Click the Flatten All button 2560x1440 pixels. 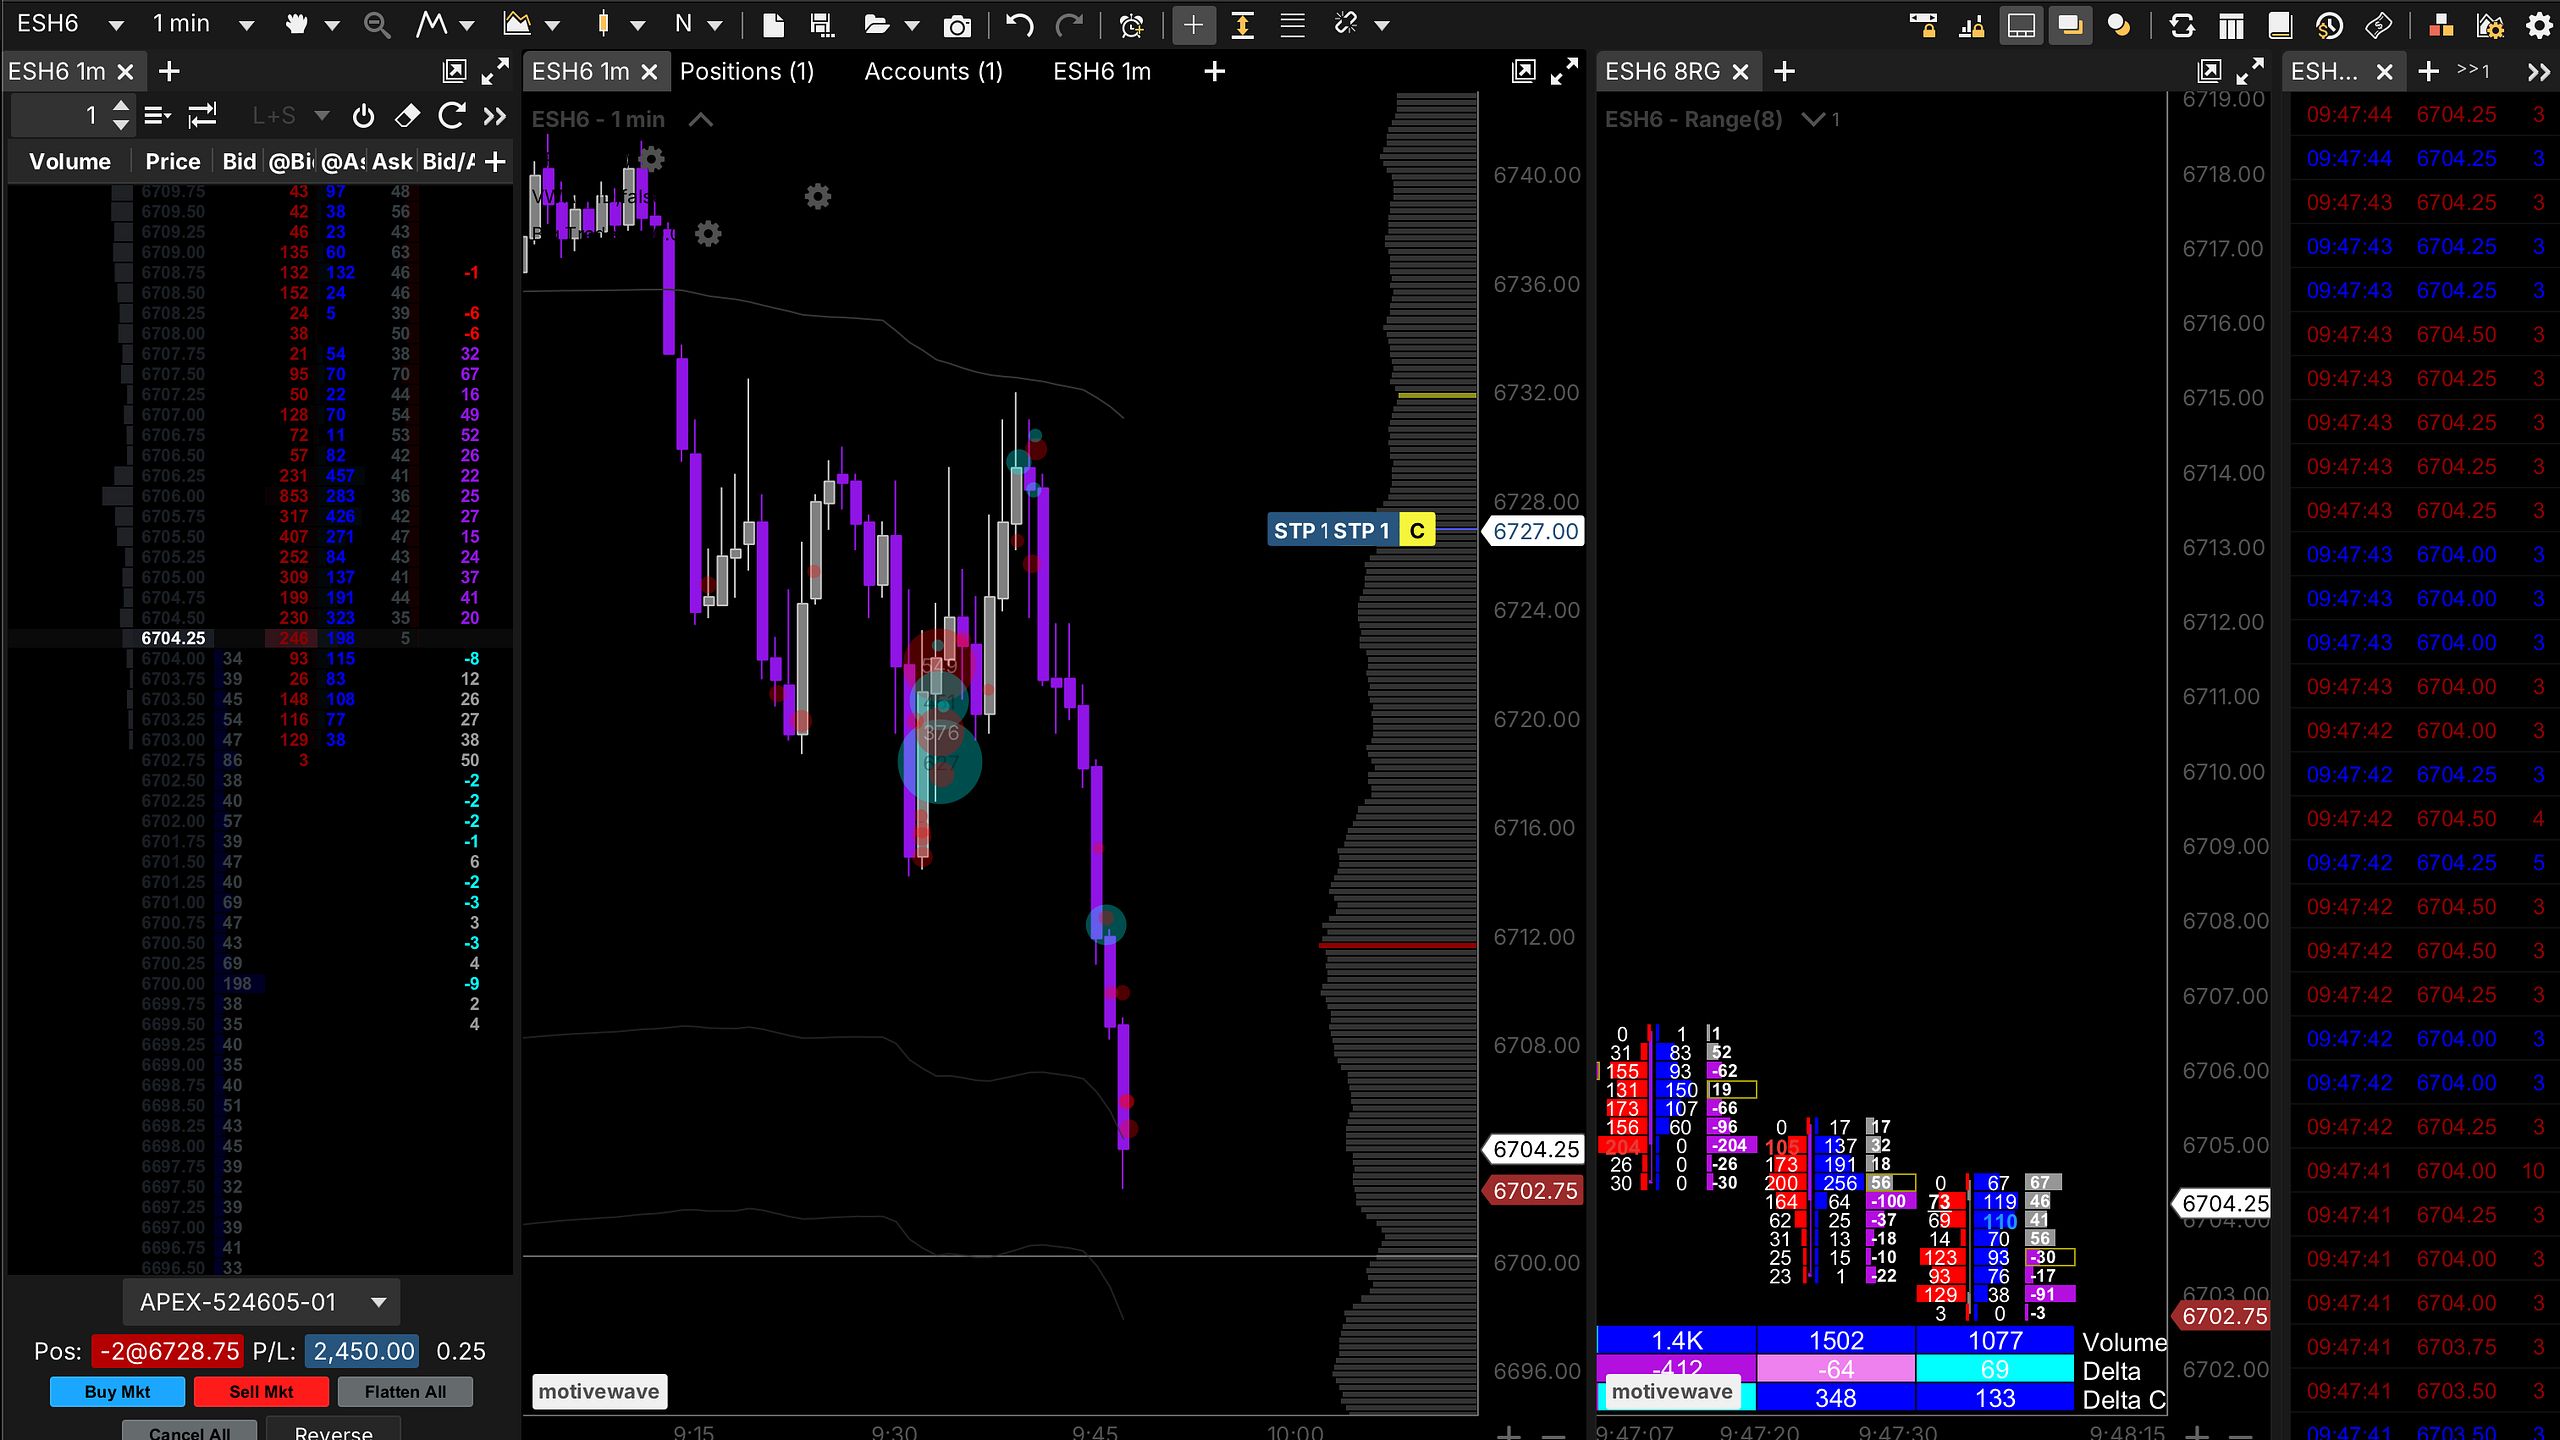coord(405,1391)
